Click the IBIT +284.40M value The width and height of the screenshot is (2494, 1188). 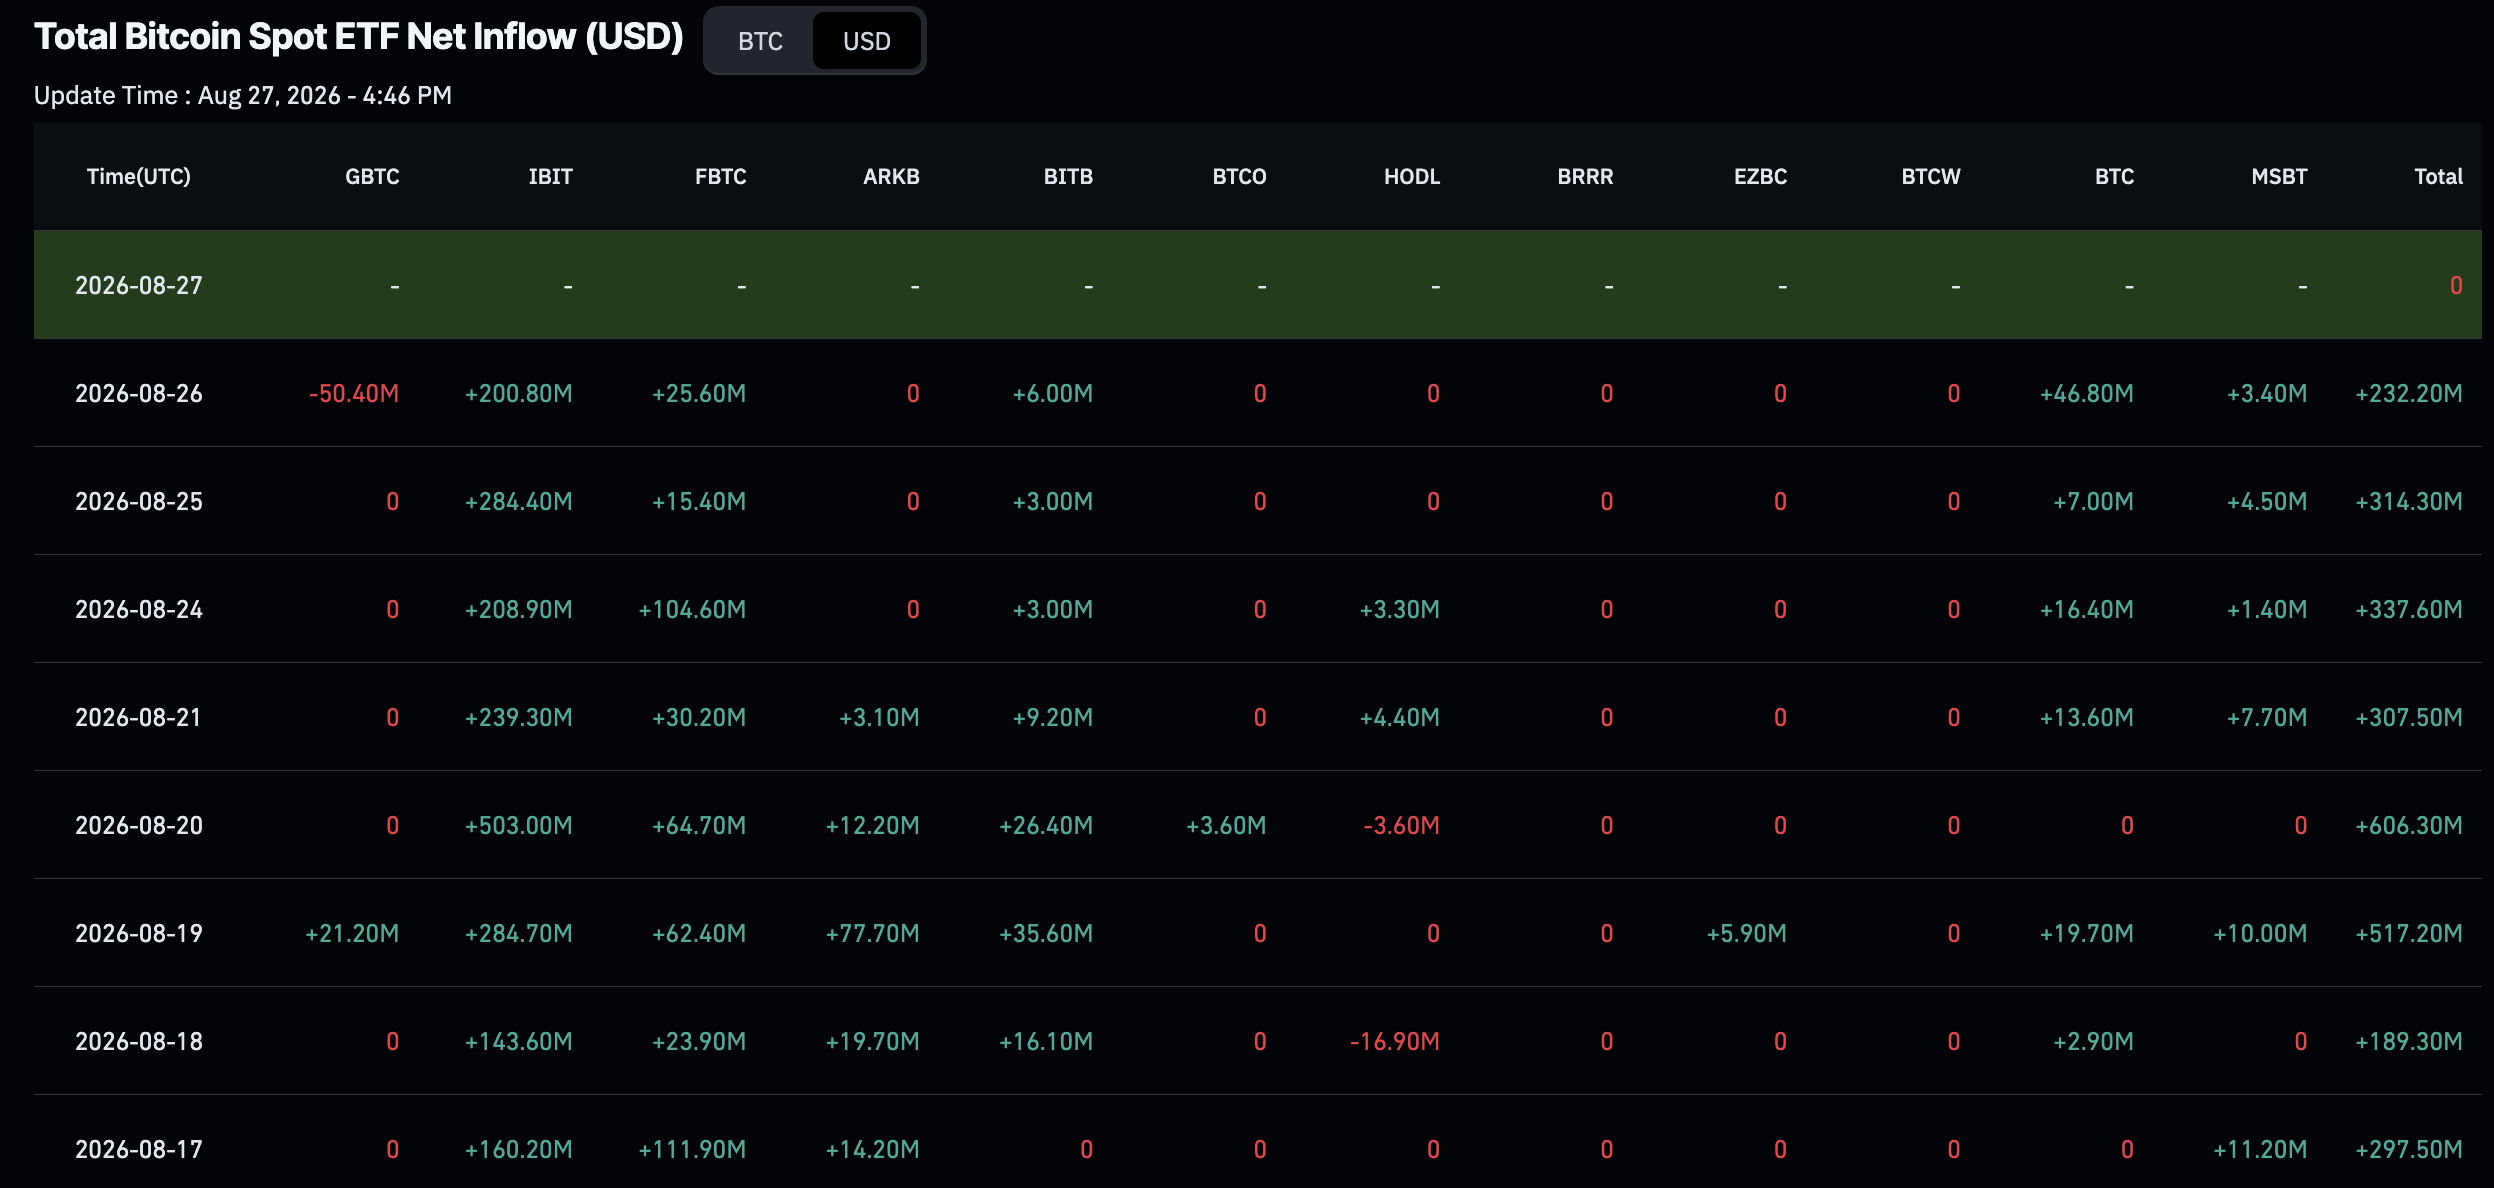tap(519, 502)
